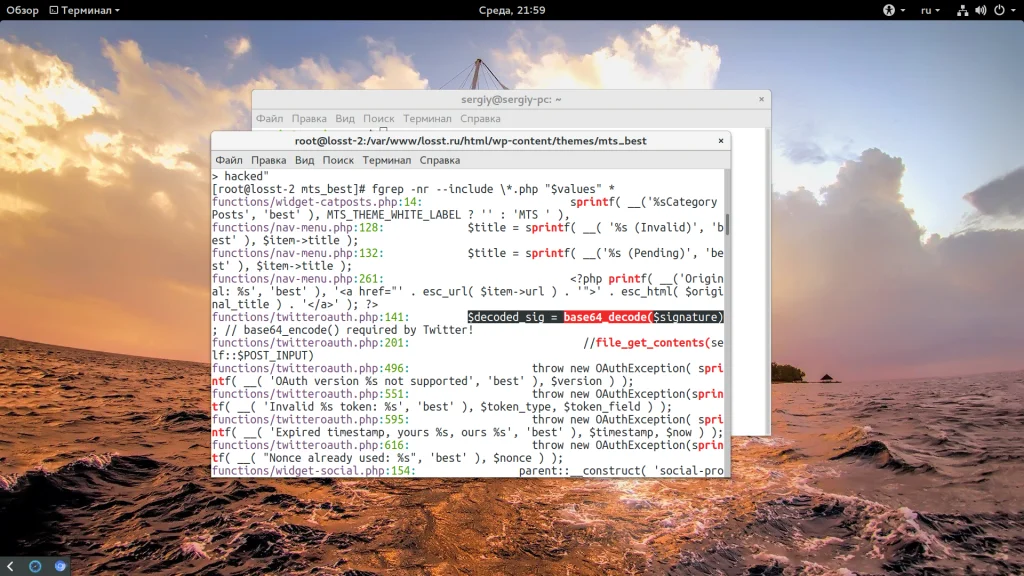Click the volume speaker icon
Image resolution: width=1024 pixels, height=576 pixels.
point(981,10)
